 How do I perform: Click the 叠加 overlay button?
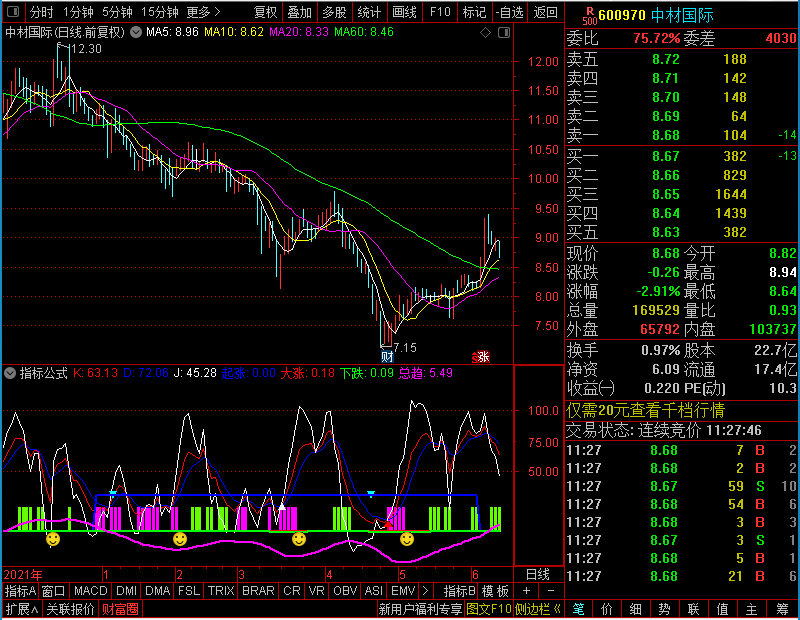[x=299, y=12]
